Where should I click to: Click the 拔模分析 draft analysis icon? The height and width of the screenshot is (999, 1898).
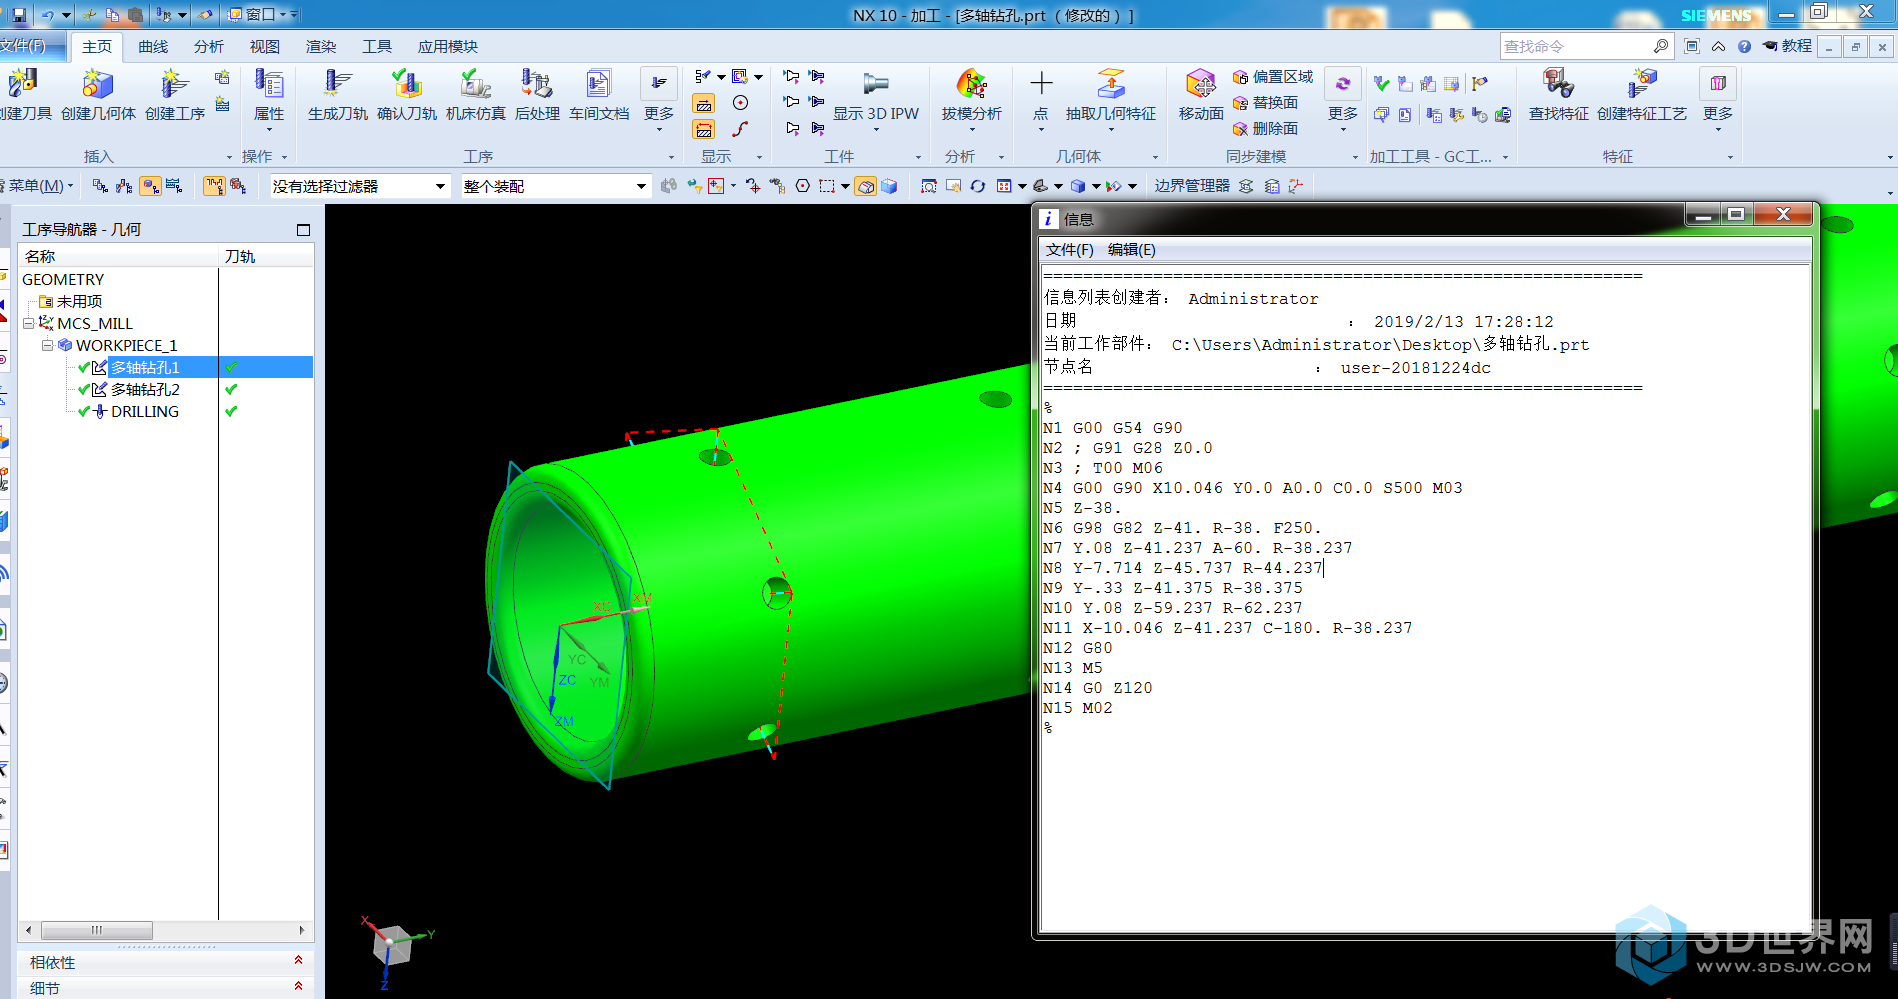tap(971, 85)
